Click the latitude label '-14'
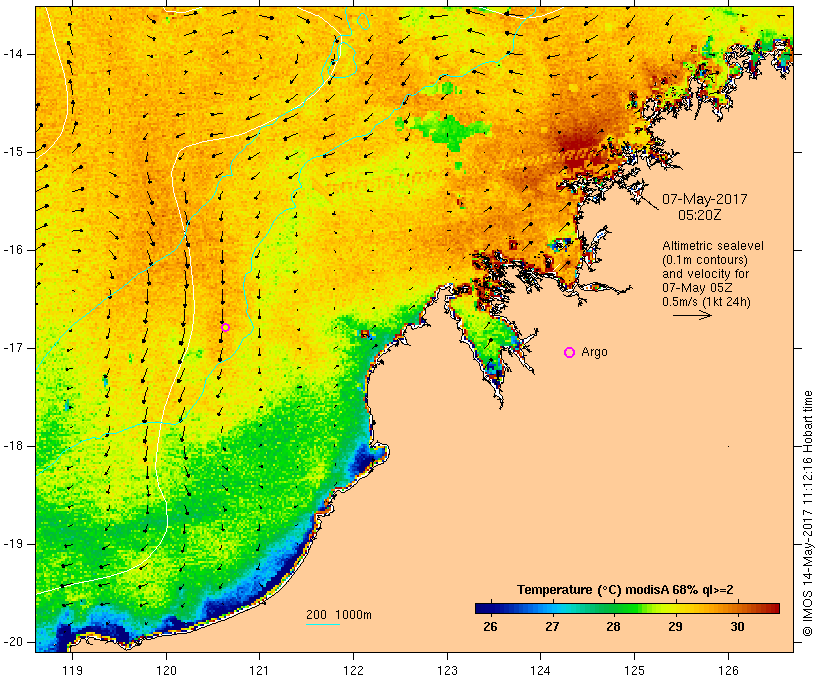This screenshot has height=680, width=820. click(x=12, y=54)
